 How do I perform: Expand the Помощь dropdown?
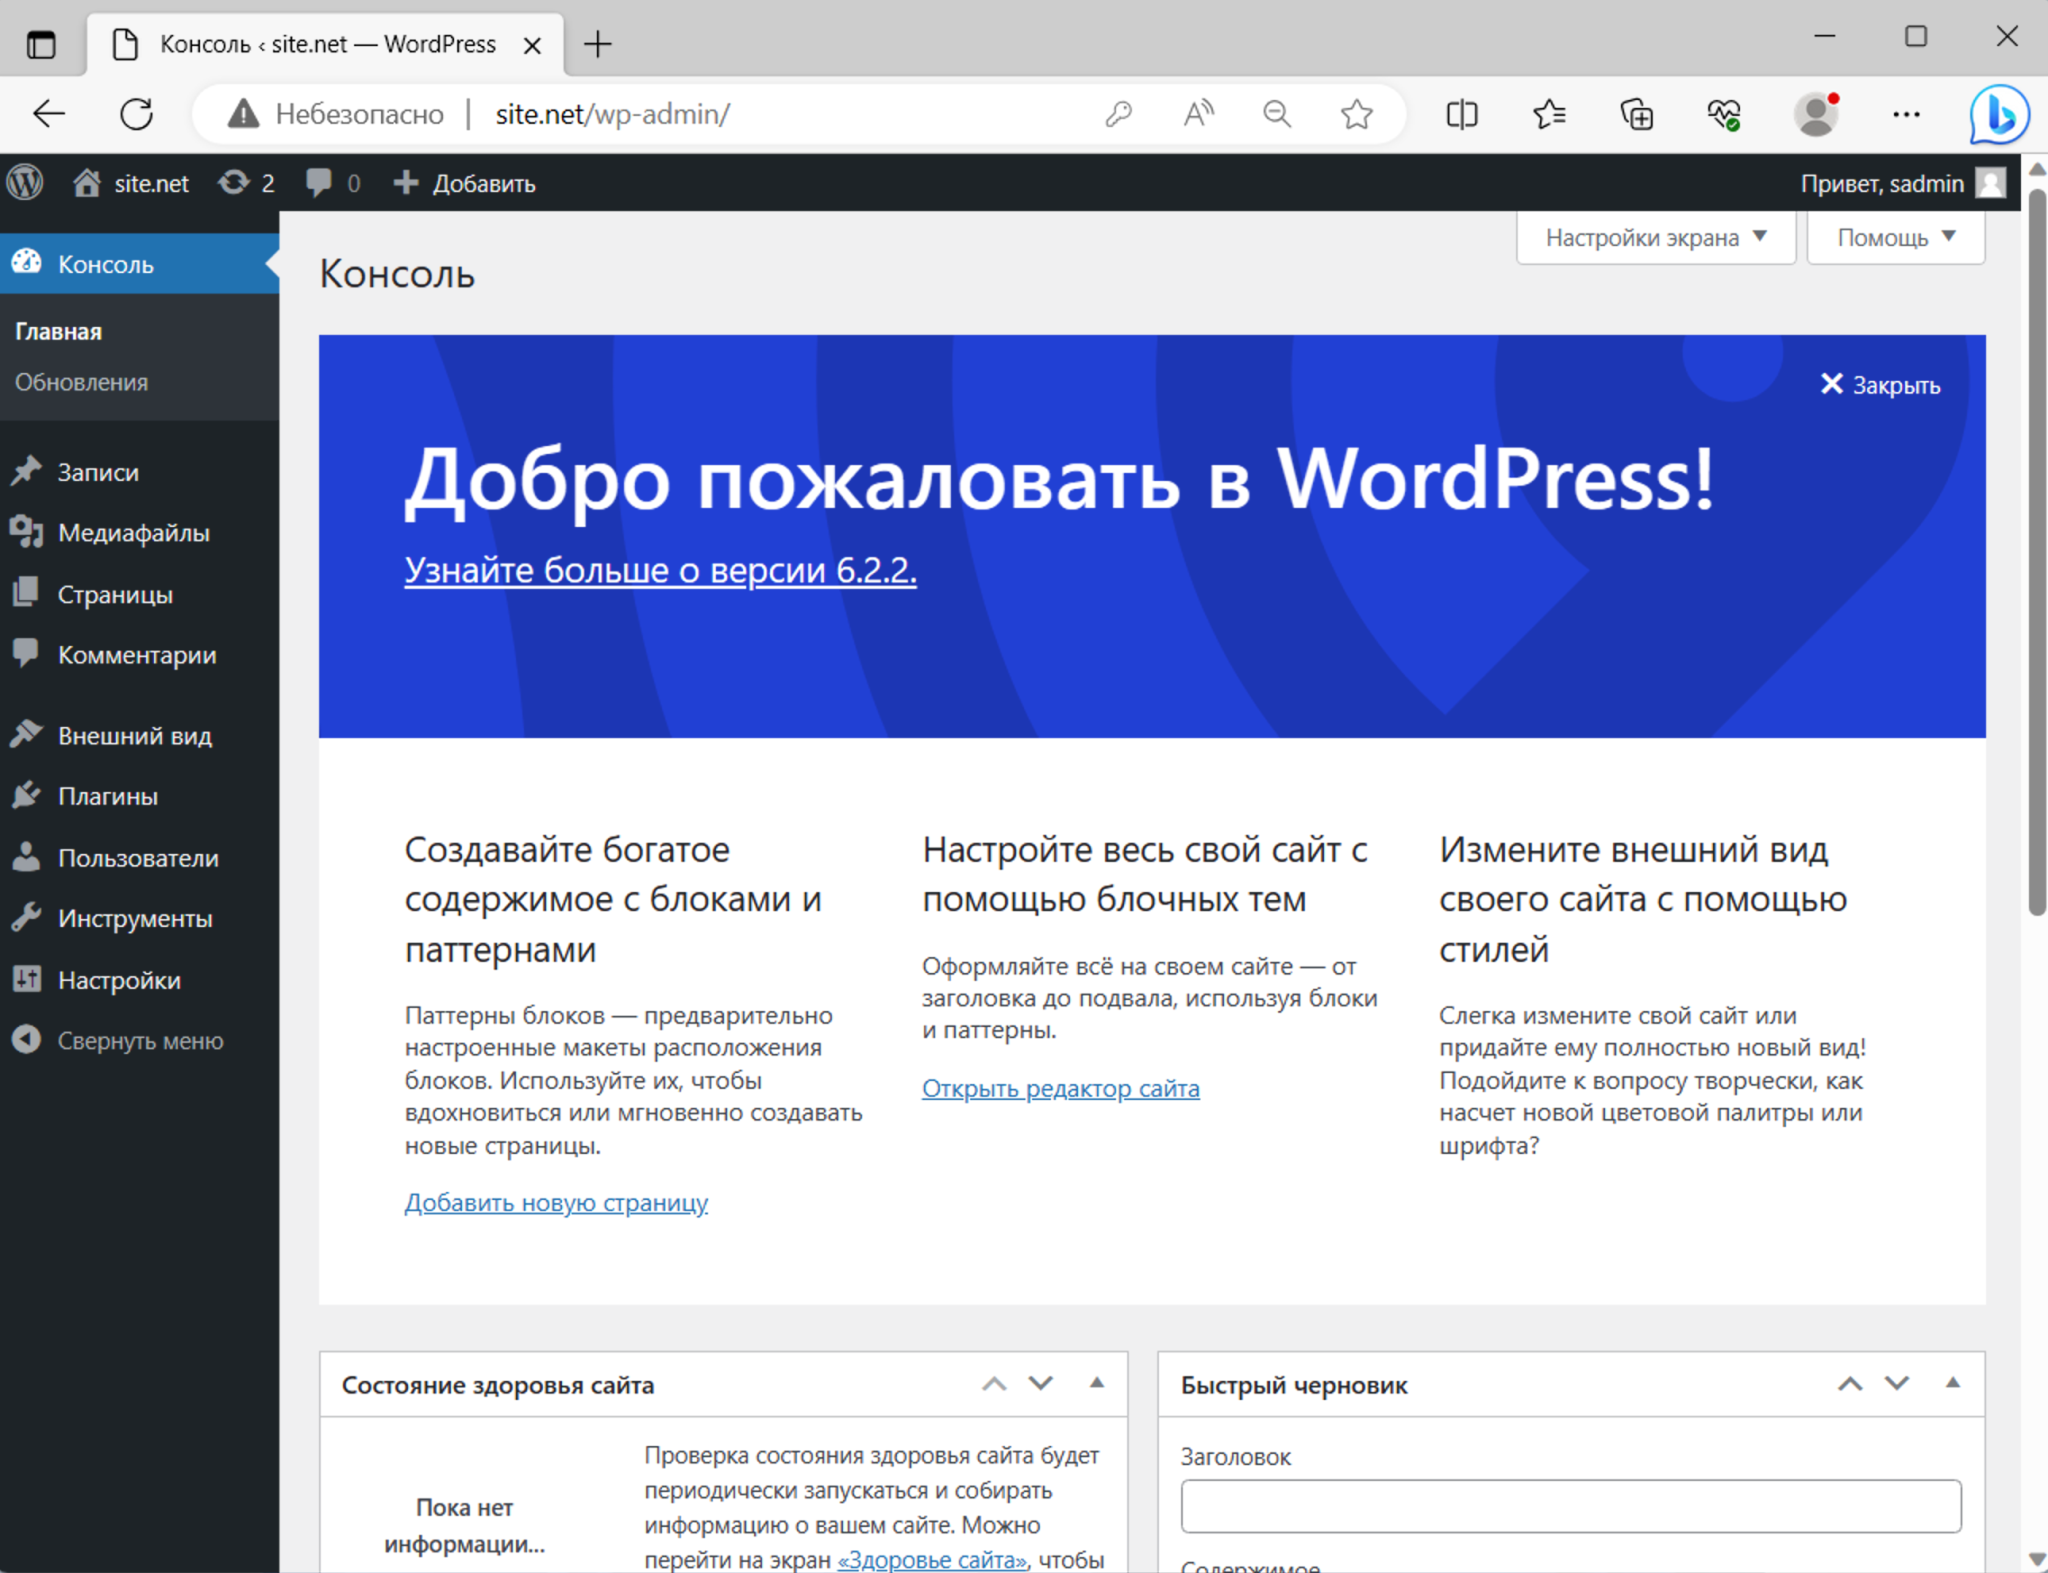1896,238
